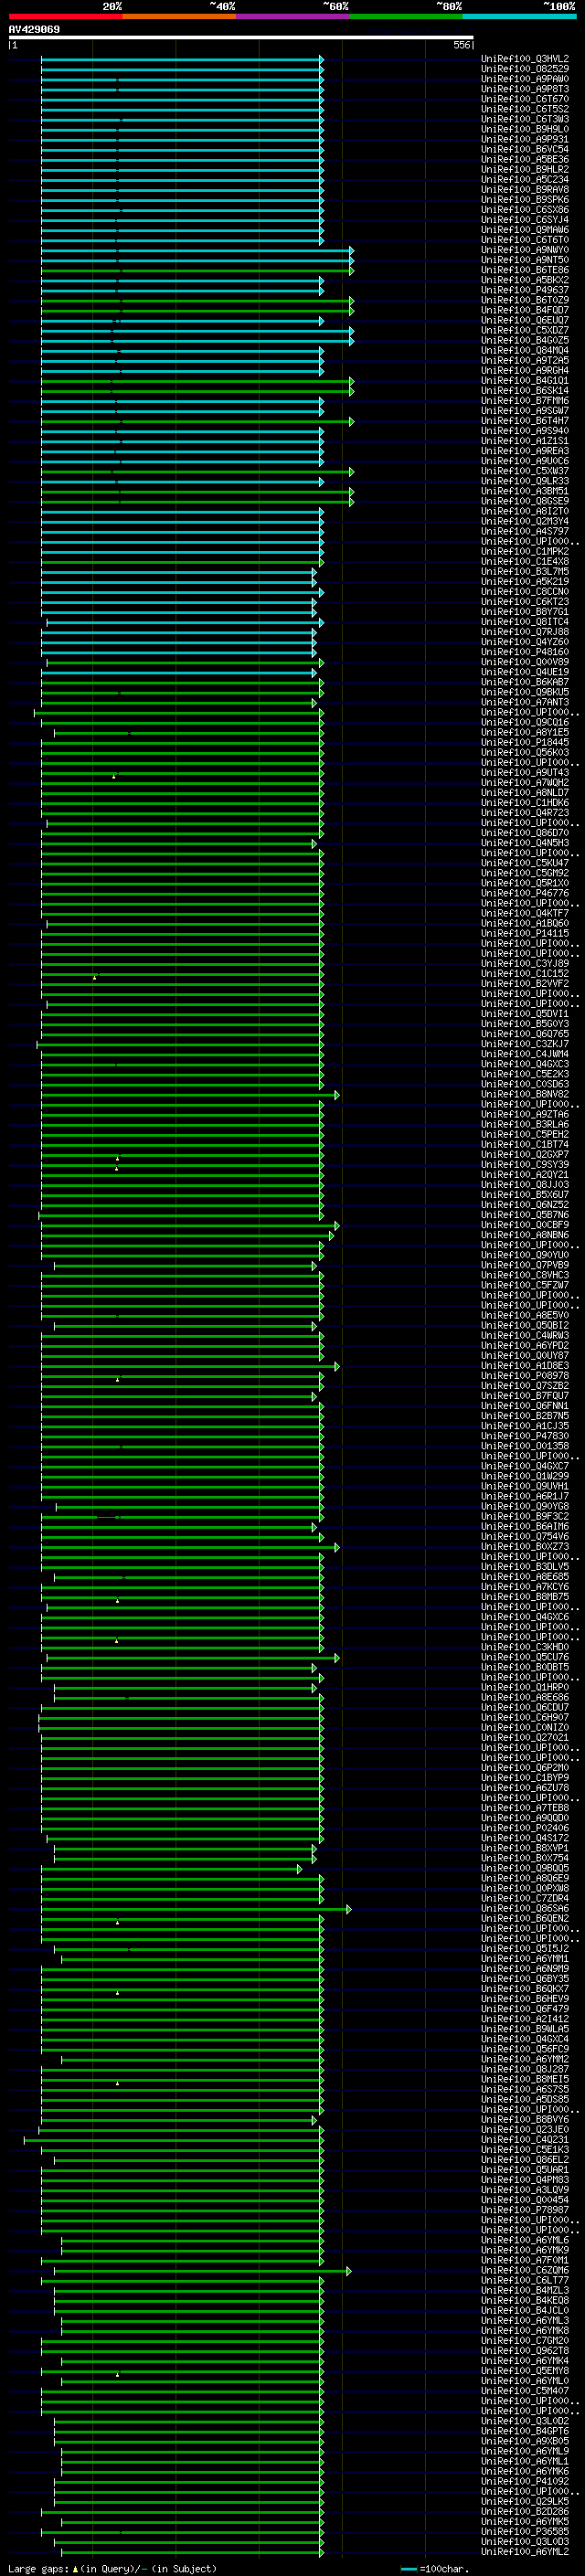
Task: Select hit UniRef100_C6SYJ4
Action: point(525,219)
